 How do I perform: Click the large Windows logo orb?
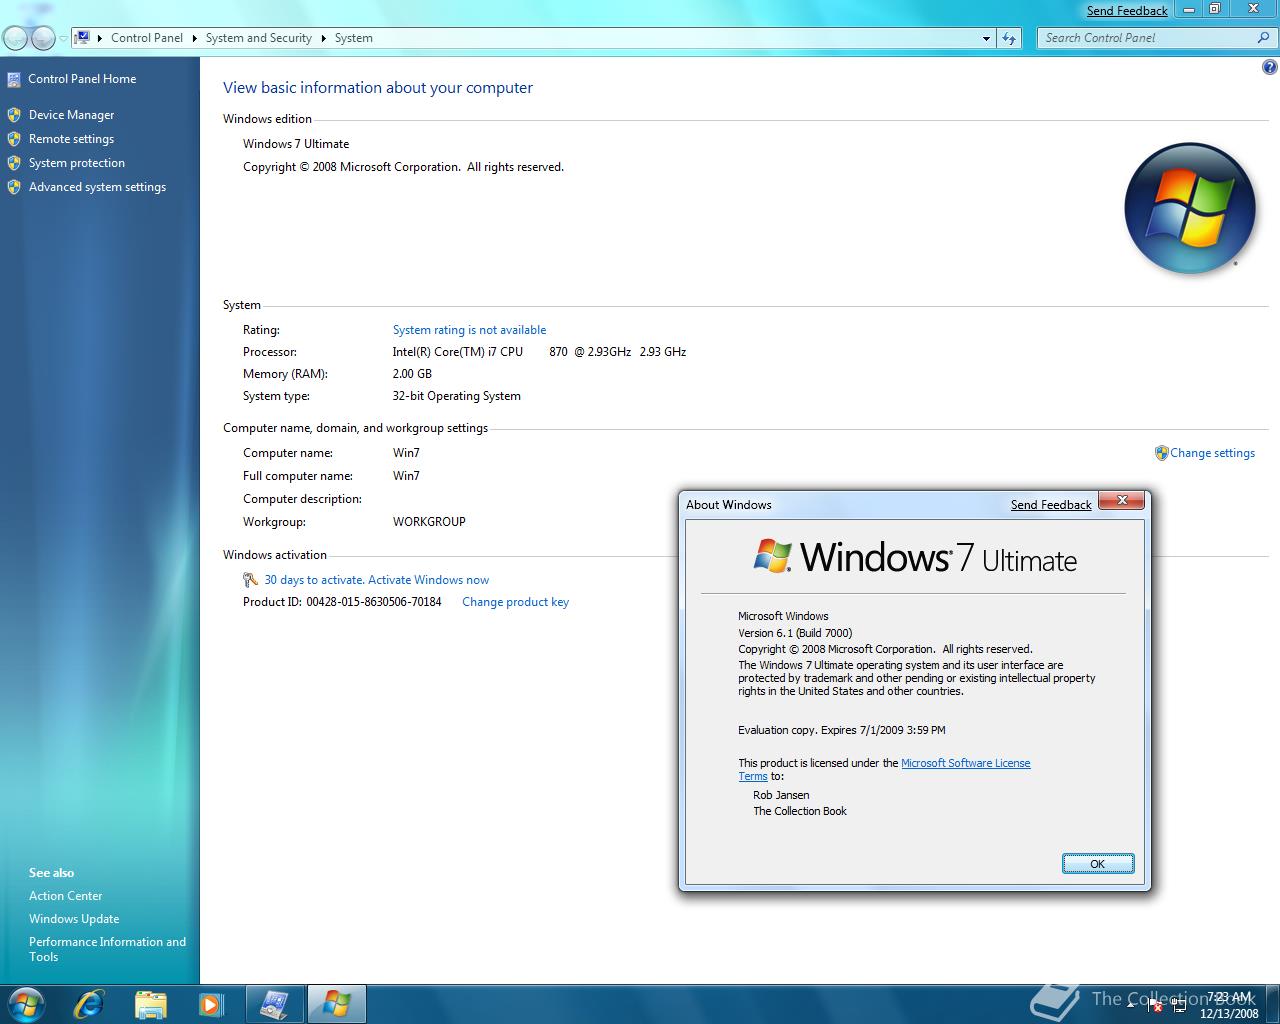1190,209
